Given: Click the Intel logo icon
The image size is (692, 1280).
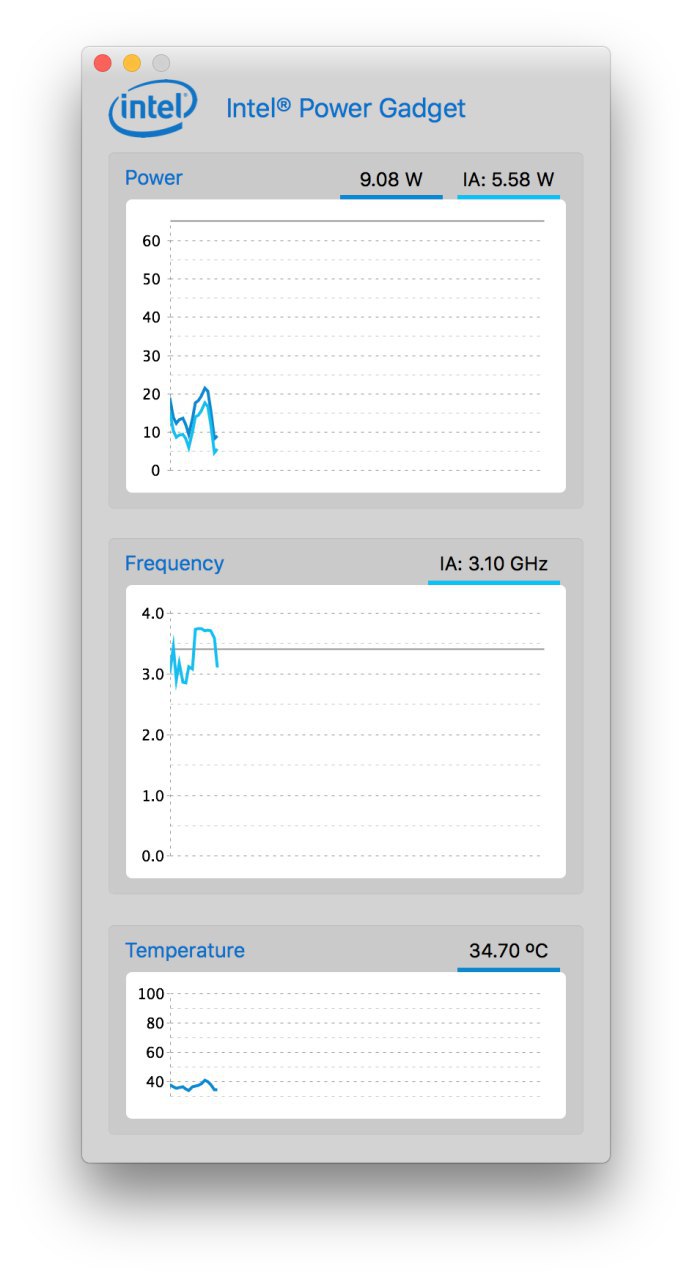Looking at the screenshot, I should point(152,108).
